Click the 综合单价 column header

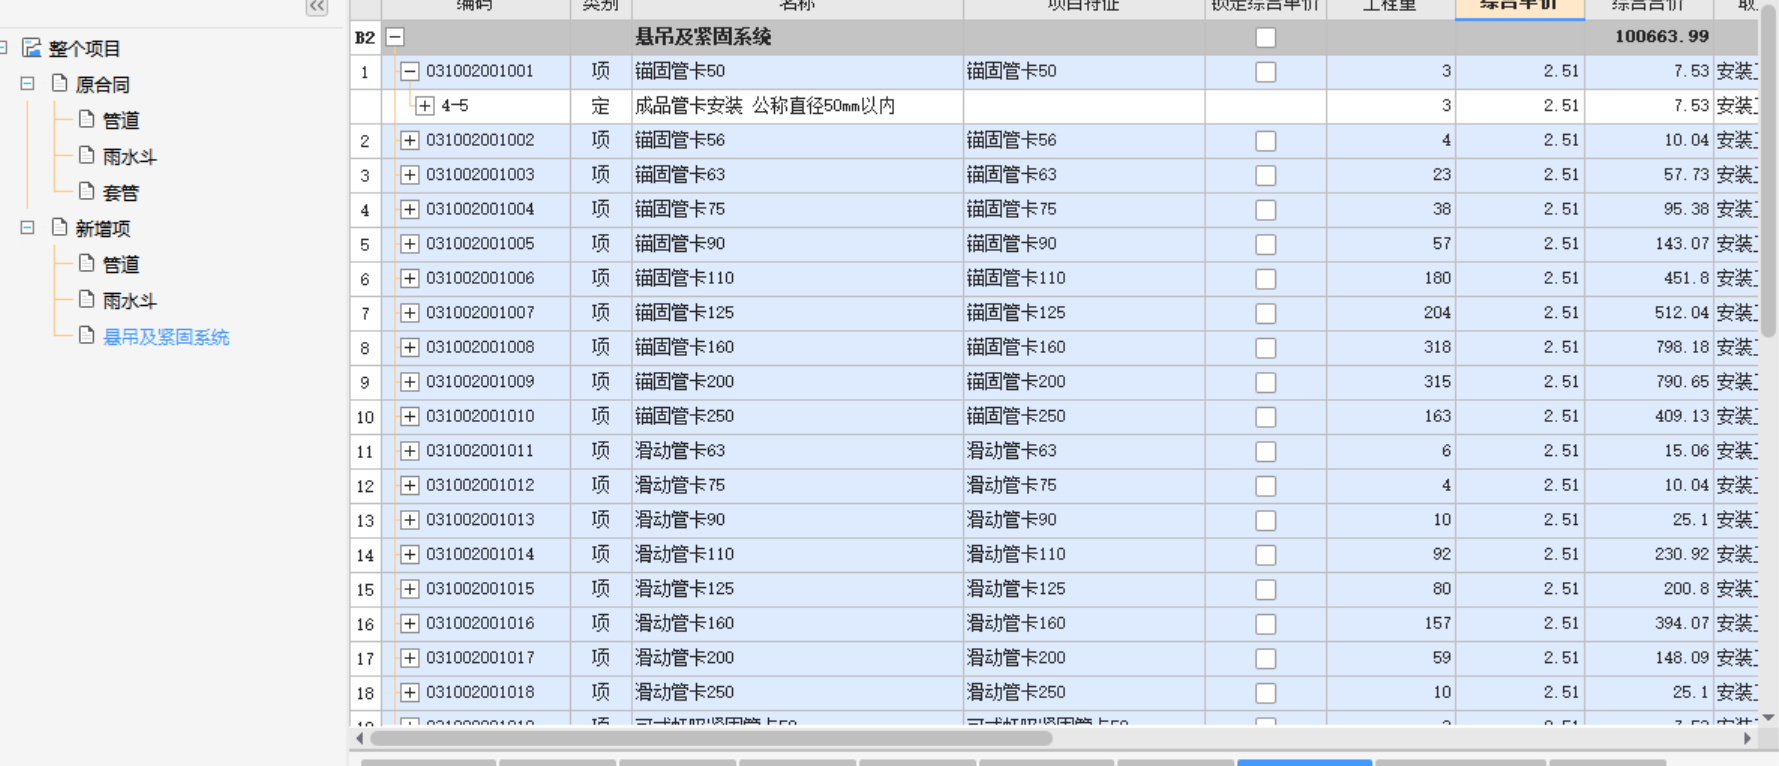click(1520, 8)
